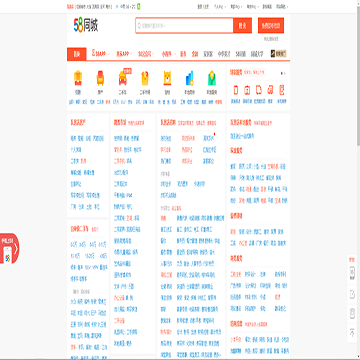Open the yellow dog face pet category icon

click(167, 78)
